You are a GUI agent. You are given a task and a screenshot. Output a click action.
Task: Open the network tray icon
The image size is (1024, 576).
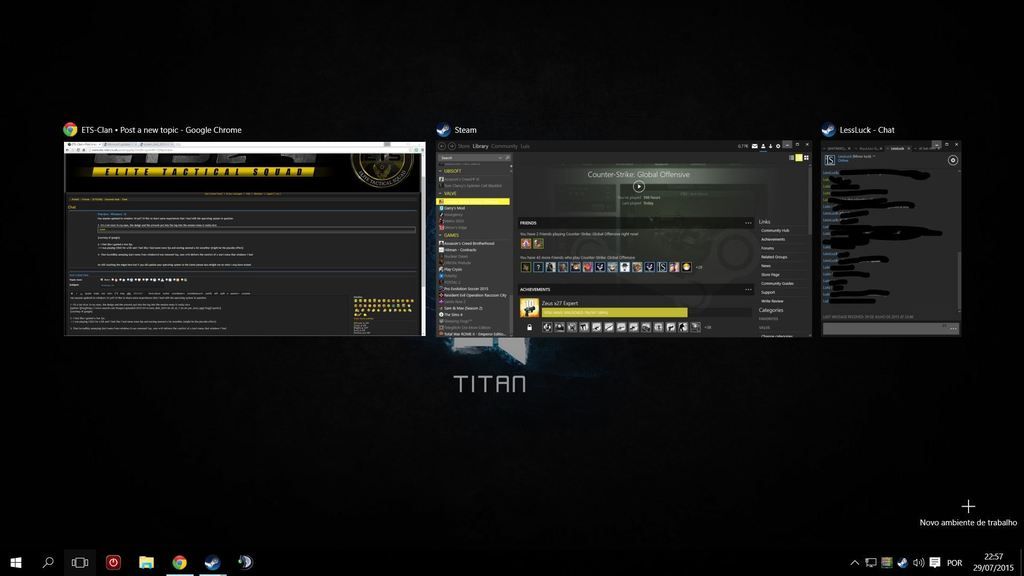pyautogui.click(x=871, y=562)
